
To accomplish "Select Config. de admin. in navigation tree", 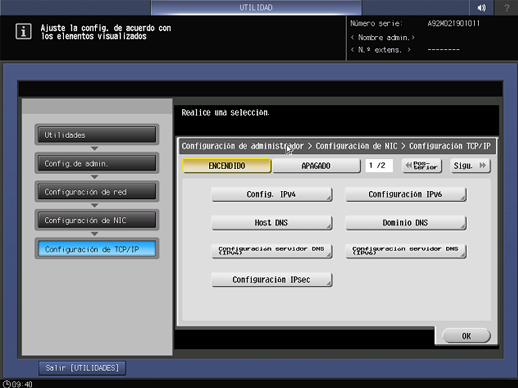I will click(x=97, y=163).
